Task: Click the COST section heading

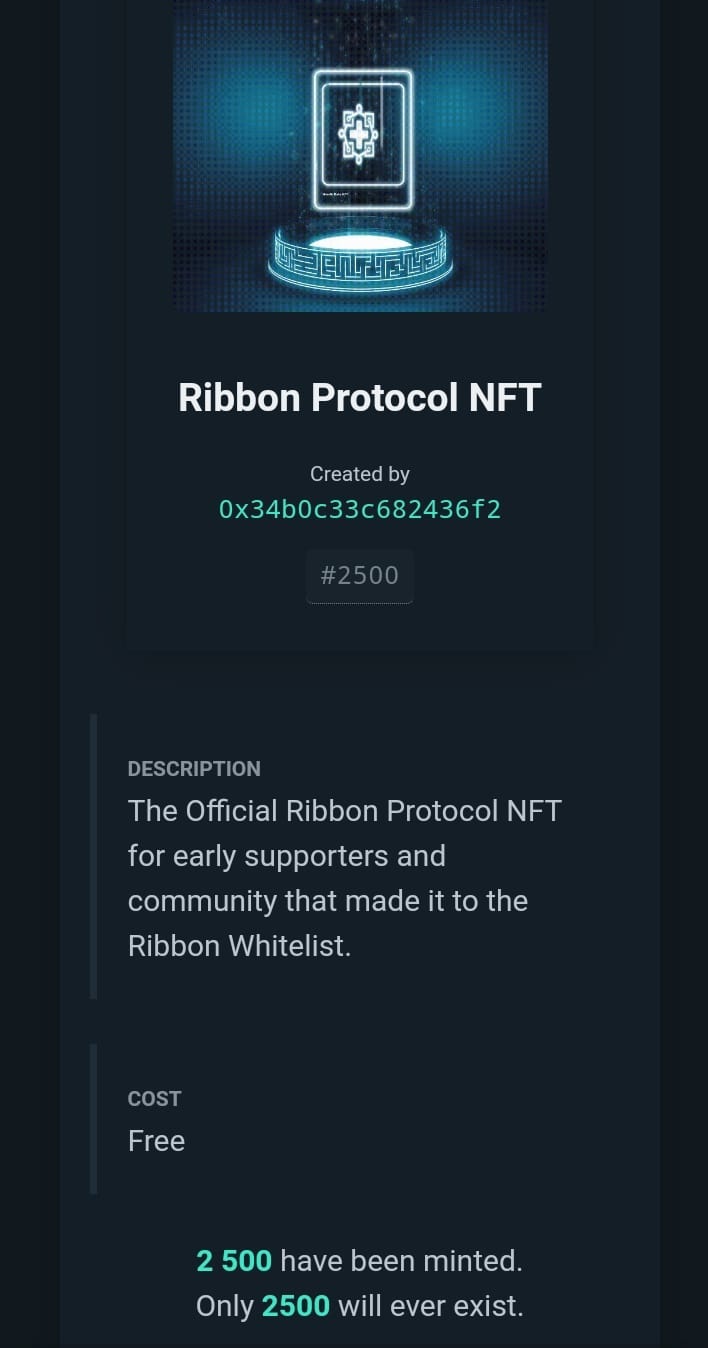Action: click(x=154, y=1098)
